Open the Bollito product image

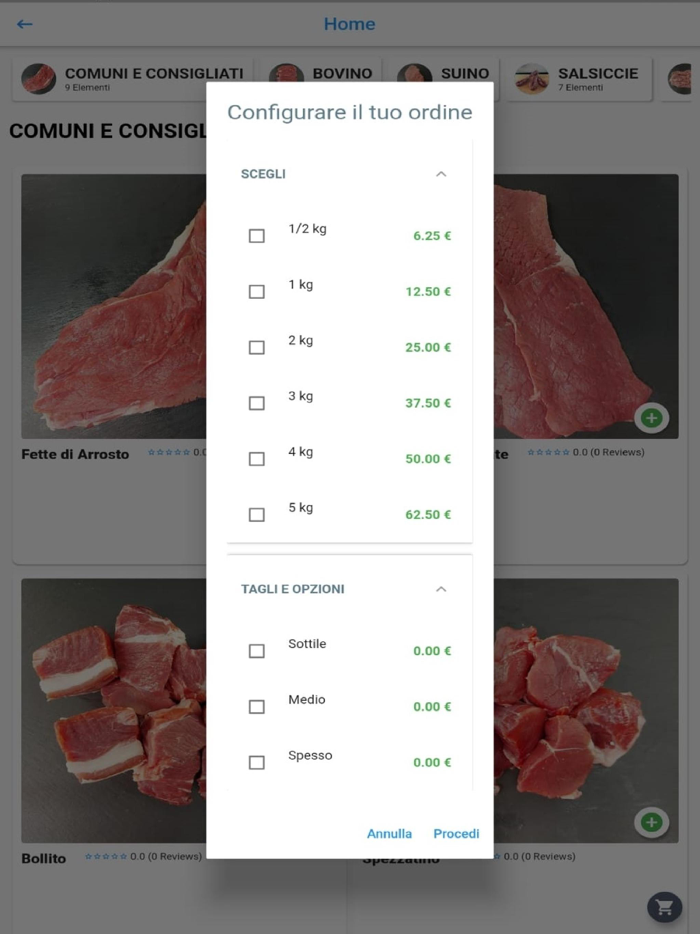(x=110, y=710)
